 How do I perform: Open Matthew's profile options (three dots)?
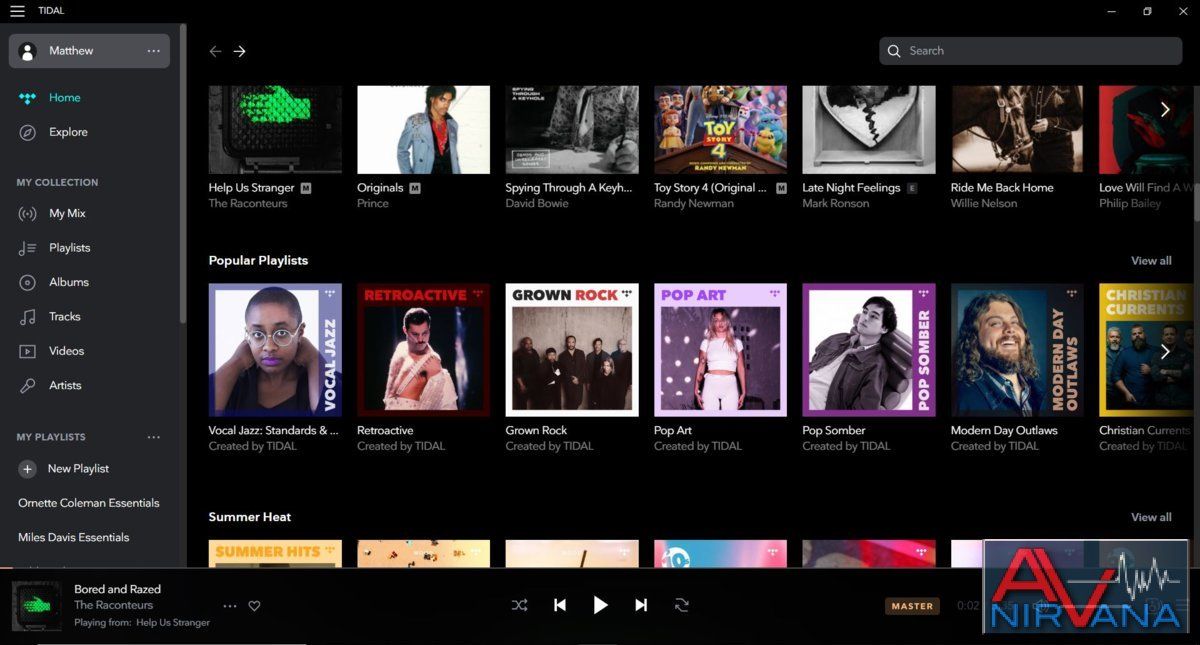point(153,51)
